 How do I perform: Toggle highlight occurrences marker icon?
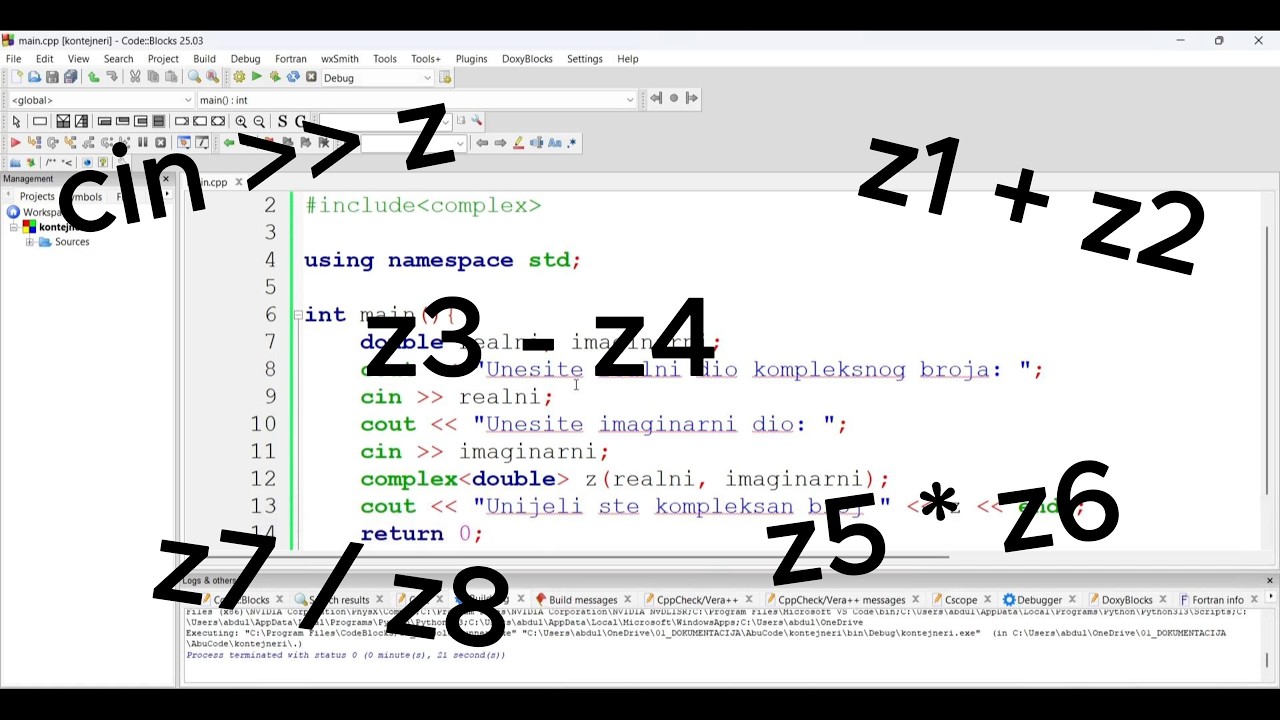518,142
